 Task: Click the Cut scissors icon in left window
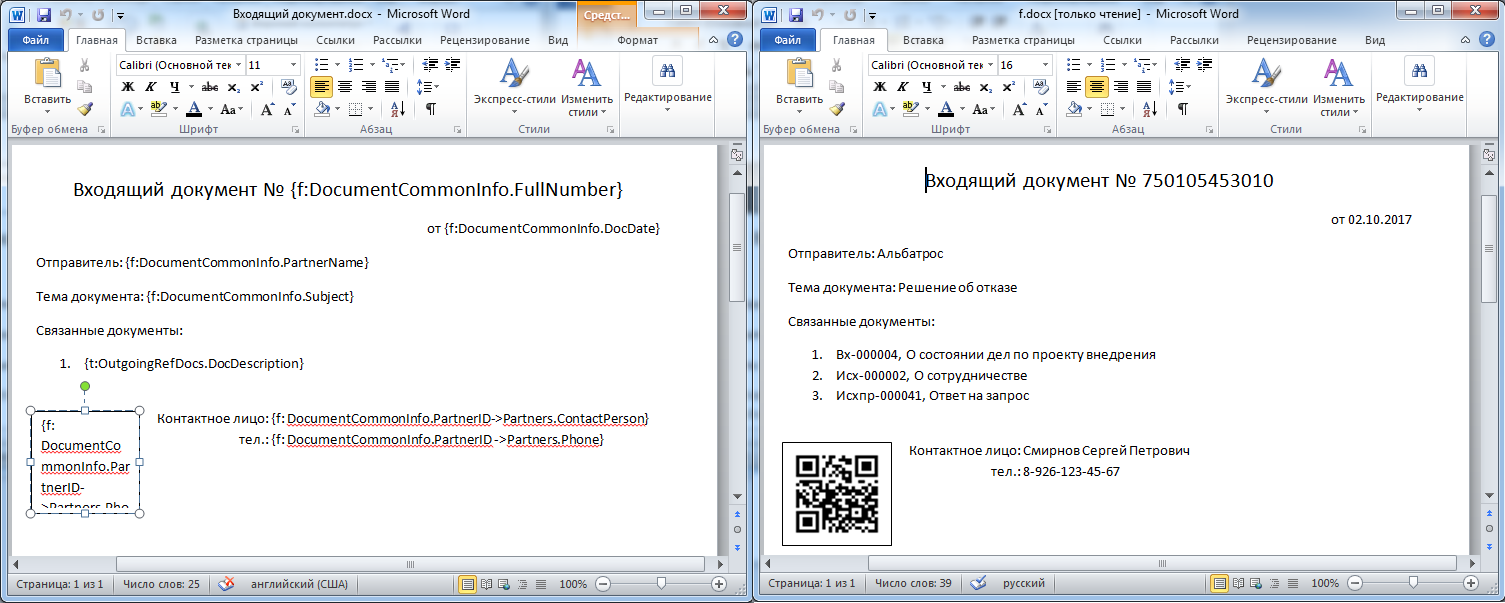[85, 65]
